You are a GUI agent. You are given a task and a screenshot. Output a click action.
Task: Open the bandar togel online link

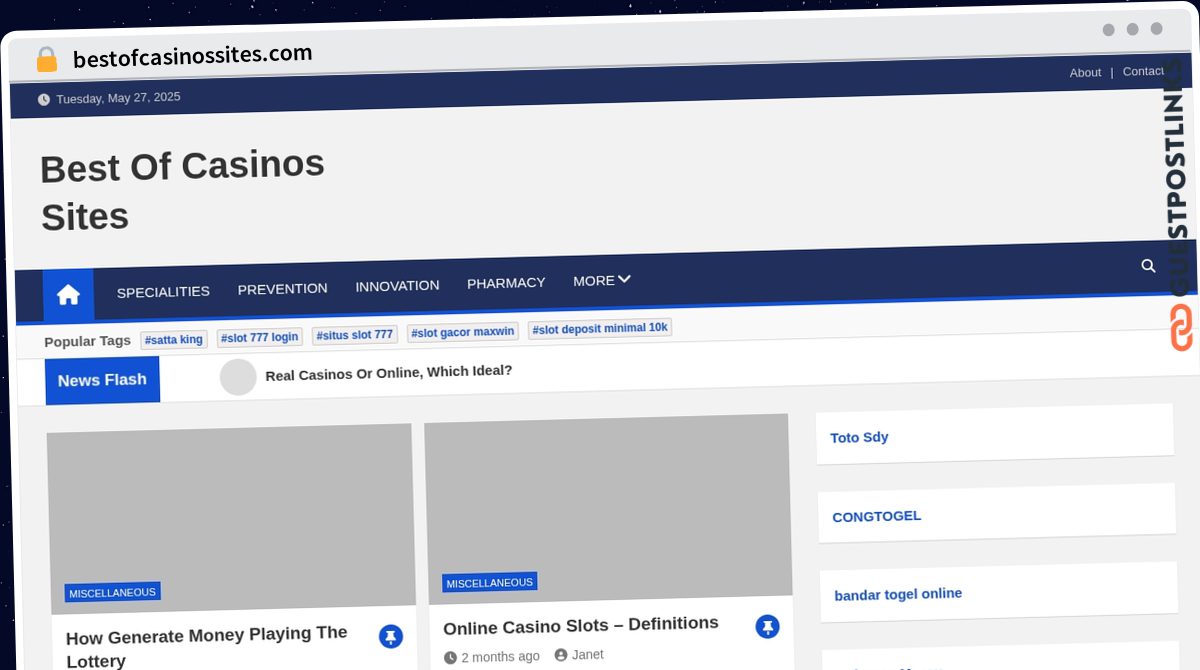point(898,594)
